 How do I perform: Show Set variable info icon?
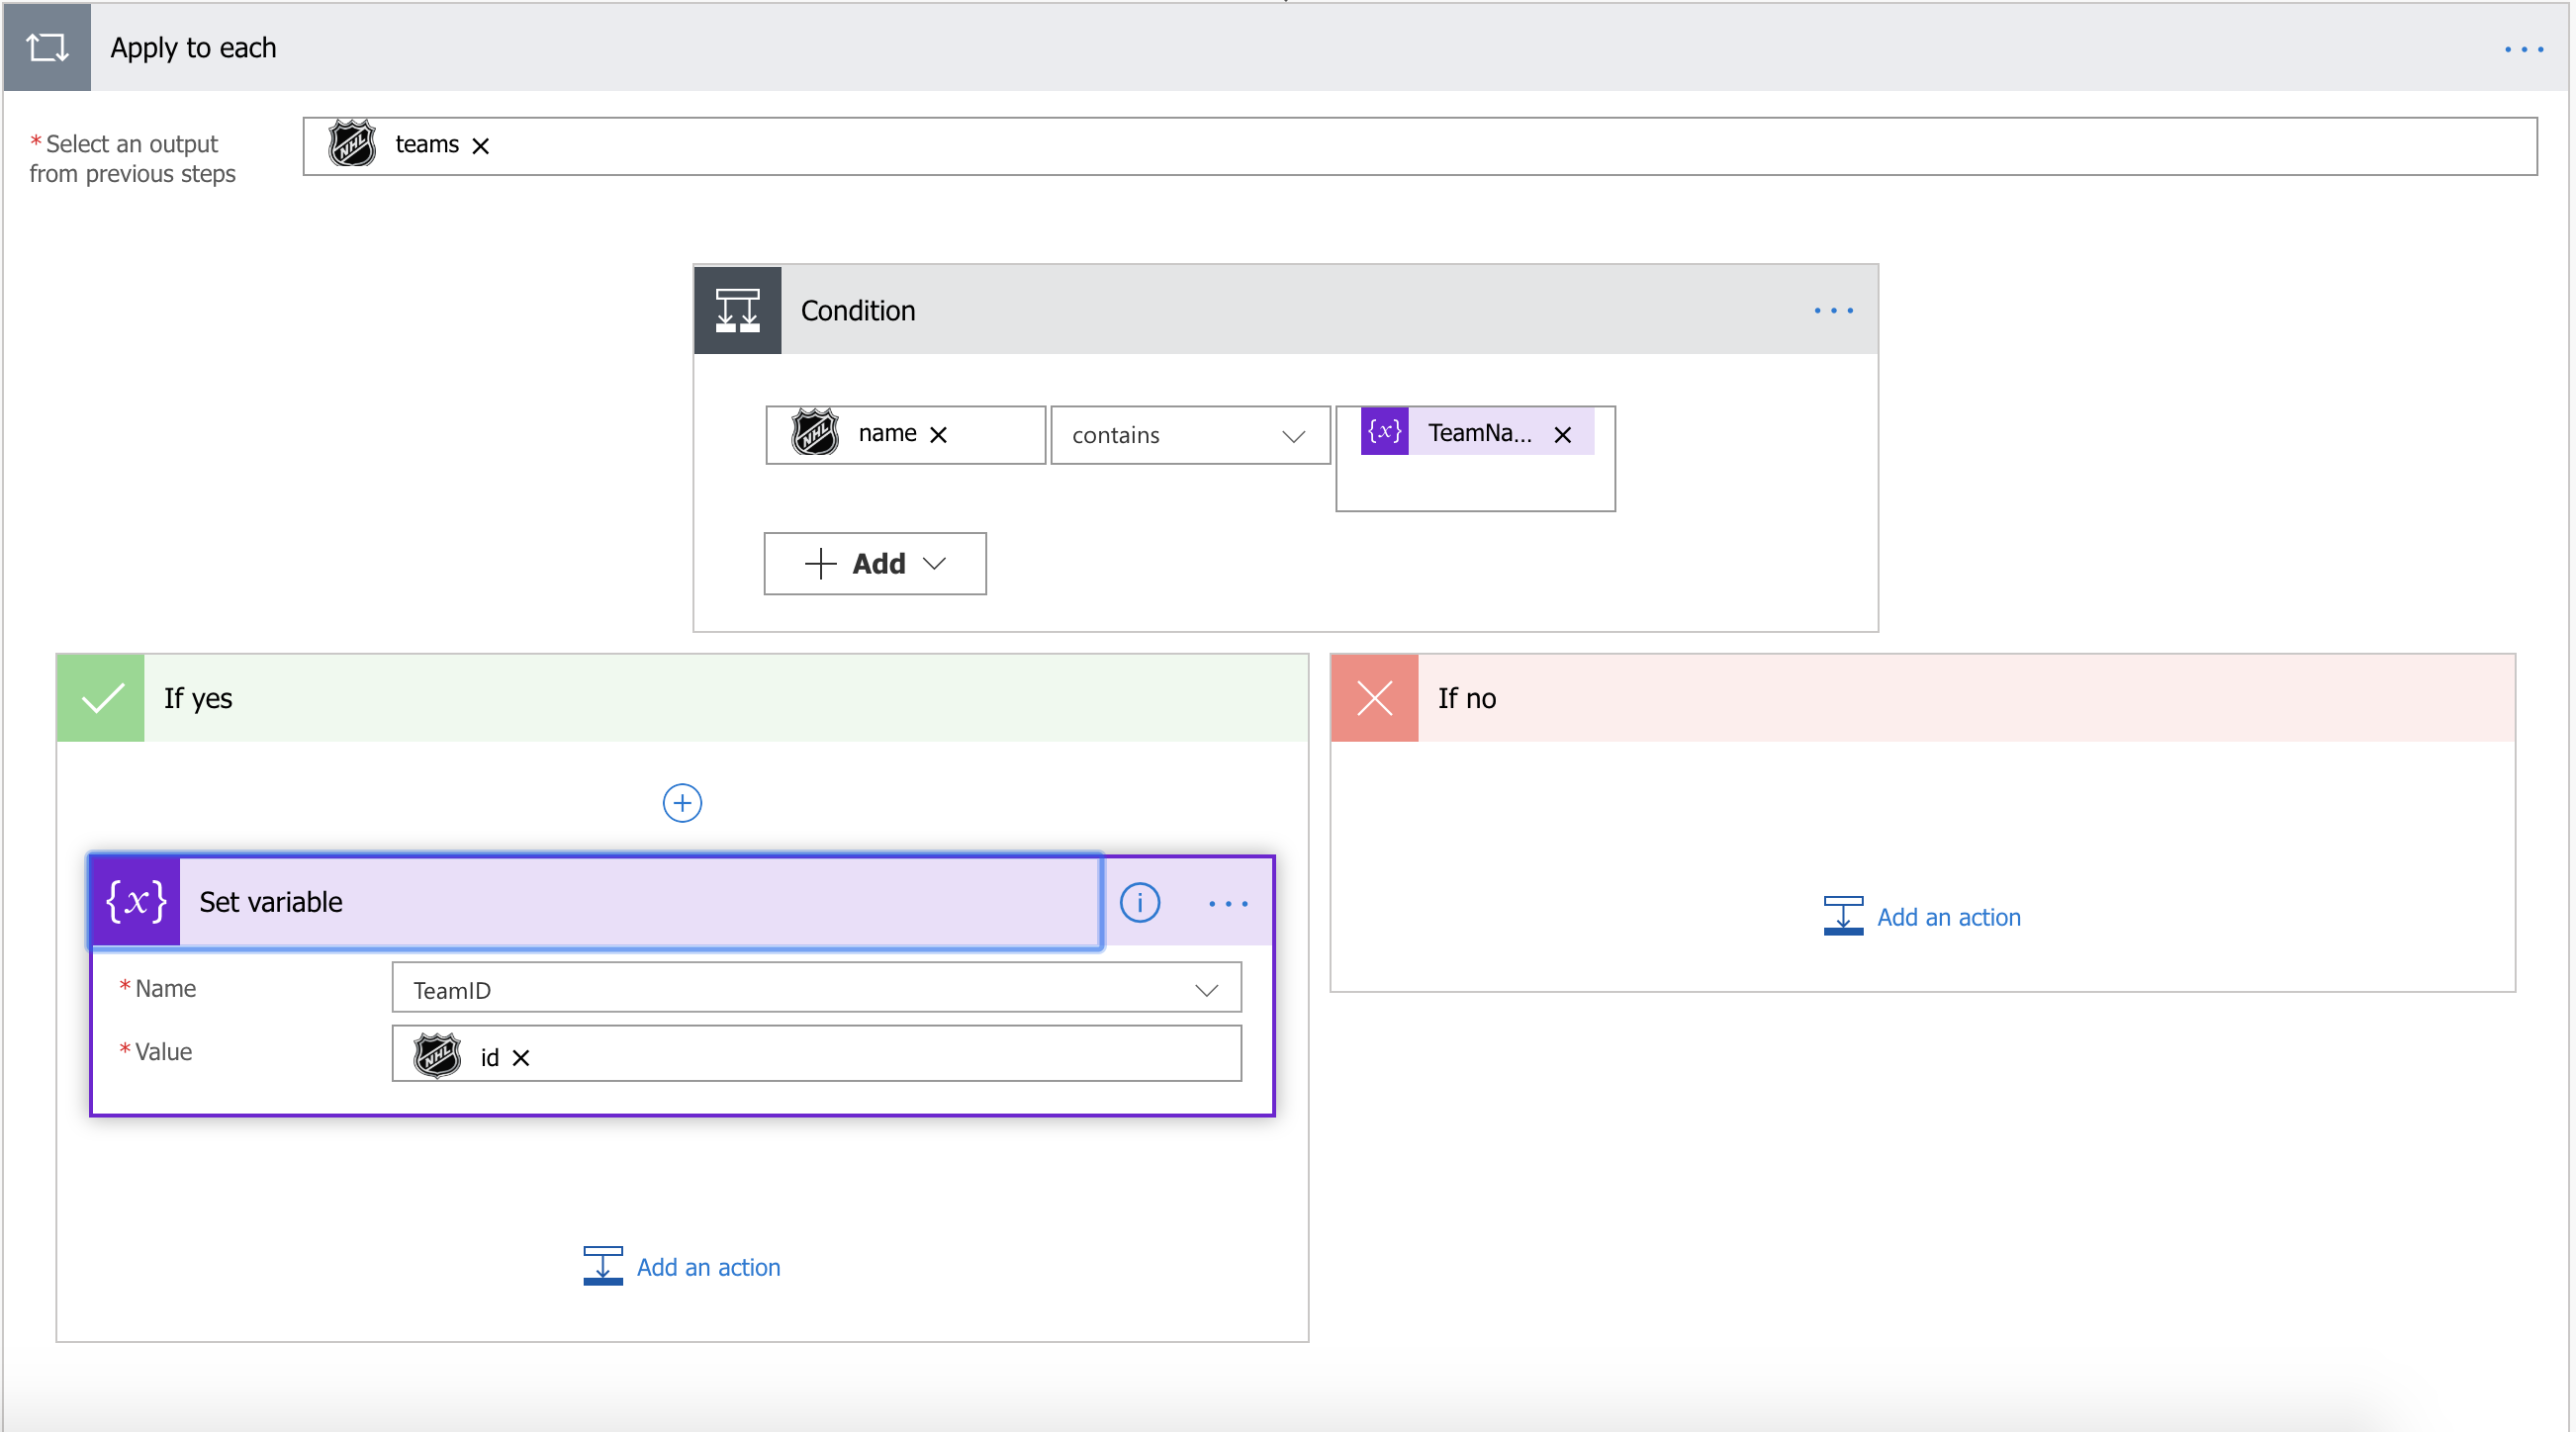[x=1139, y=903]
